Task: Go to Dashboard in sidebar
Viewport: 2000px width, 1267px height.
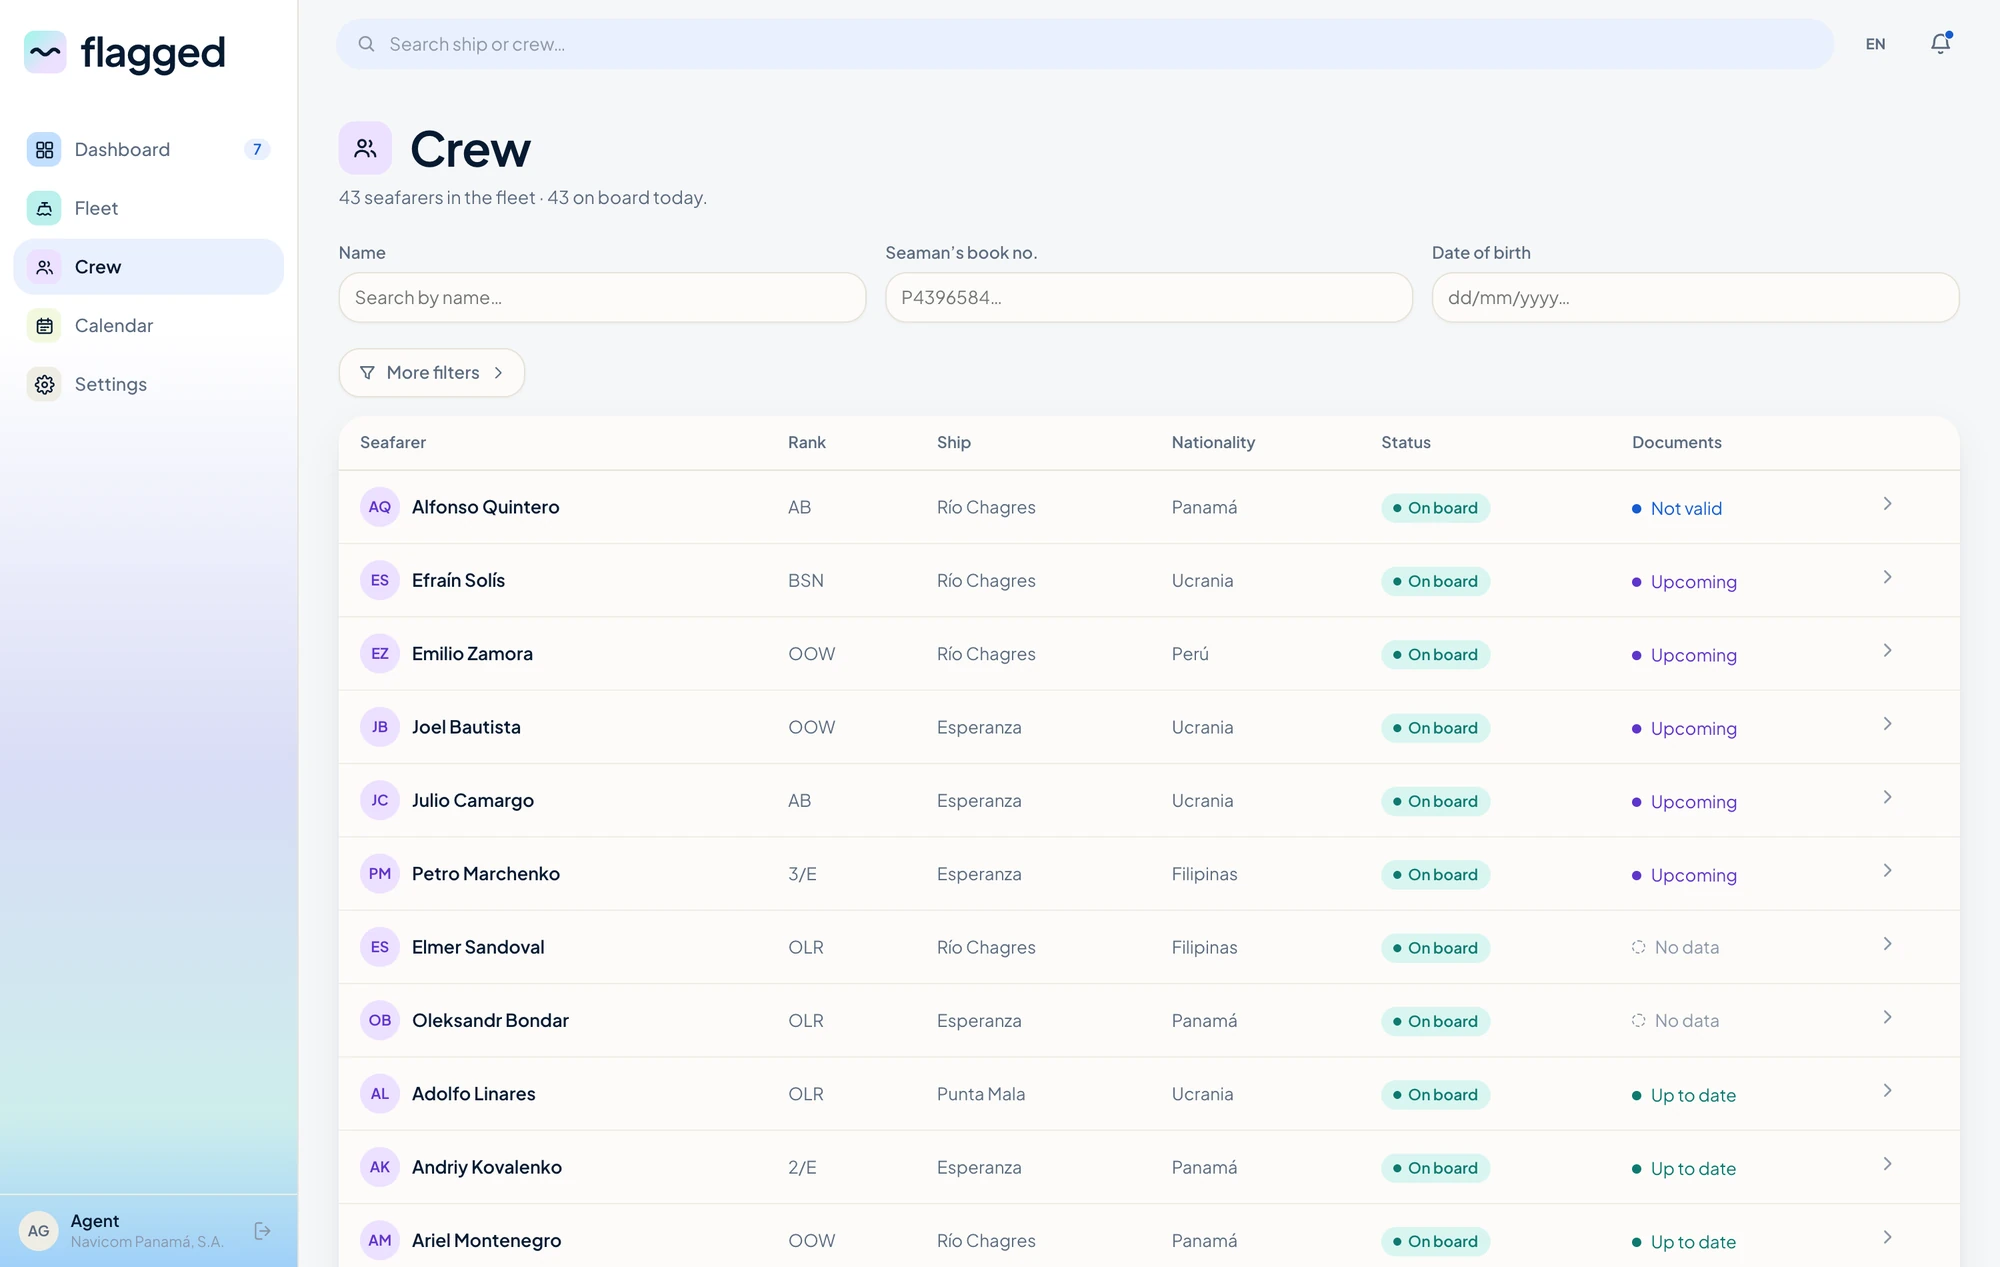Action: tap(149, 150)
